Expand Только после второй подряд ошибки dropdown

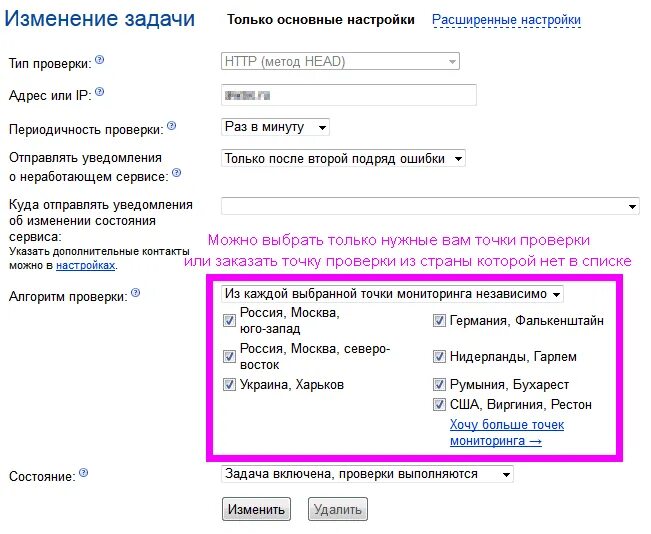(x=343, y=159)
